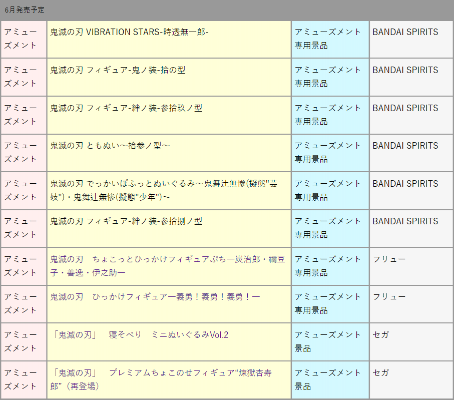Click the last セガ maker cell
The width and height of the screenshot is (454, 400).
coord(411,380)
